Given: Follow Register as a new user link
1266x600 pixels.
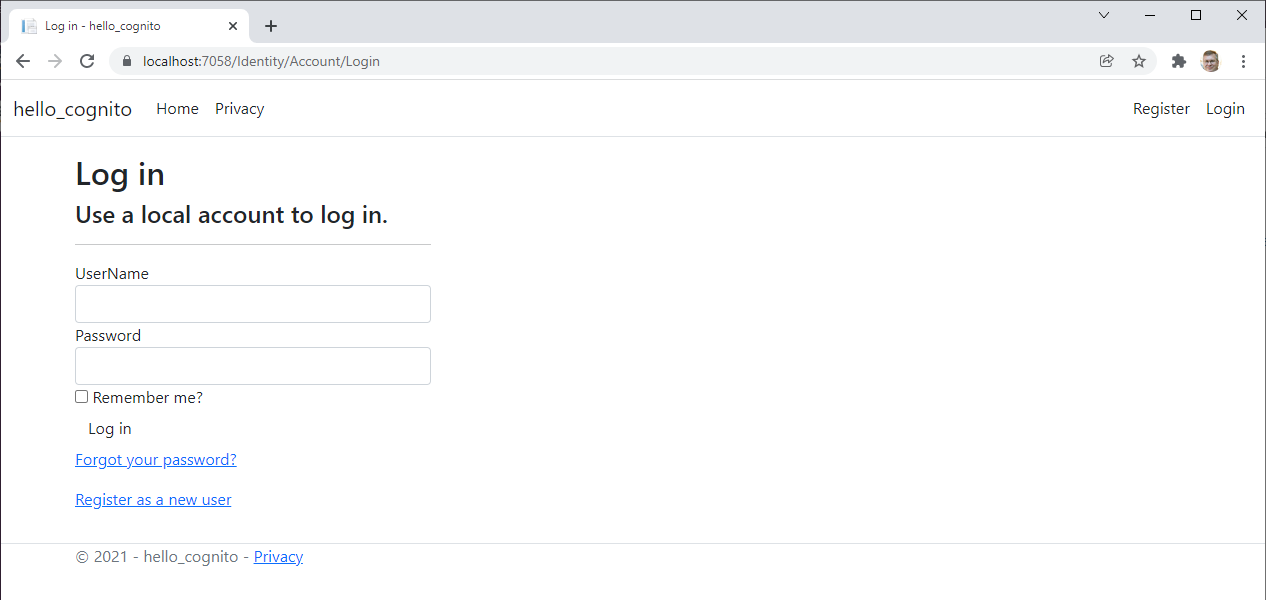Looking at the screenshot, I should pos(153,500).
